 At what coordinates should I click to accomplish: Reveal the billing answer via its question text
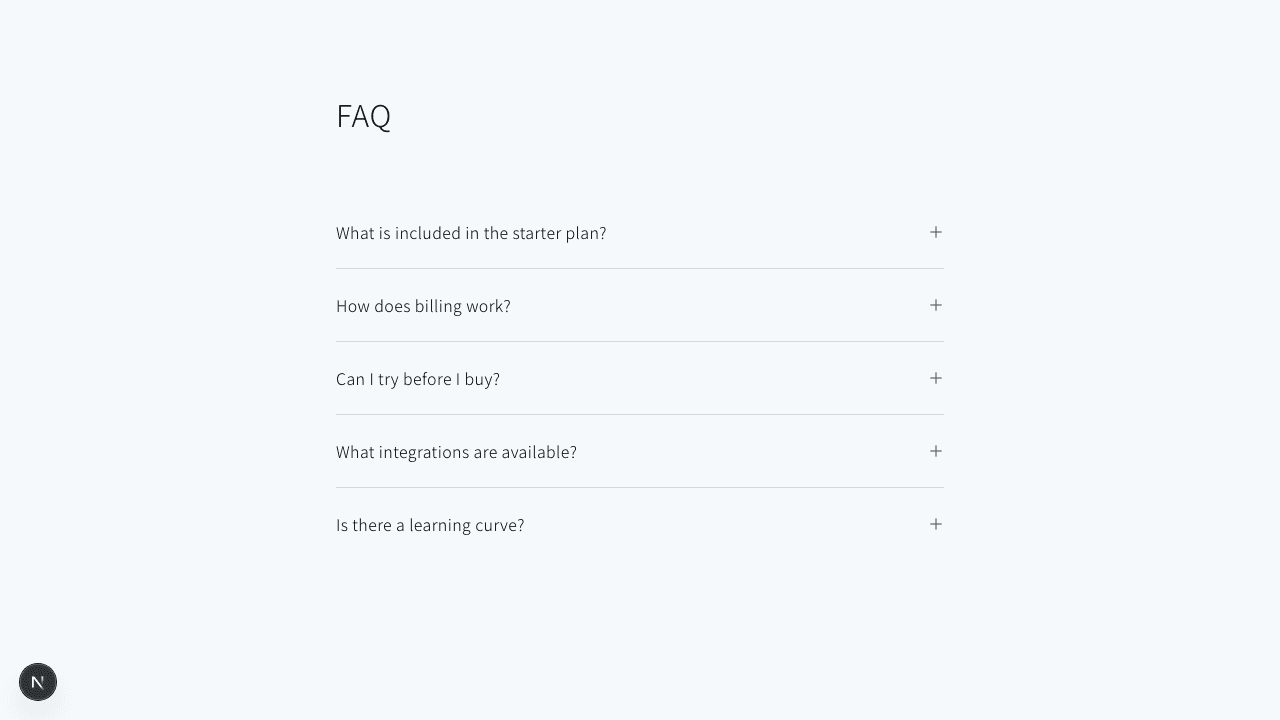(423, 306)
